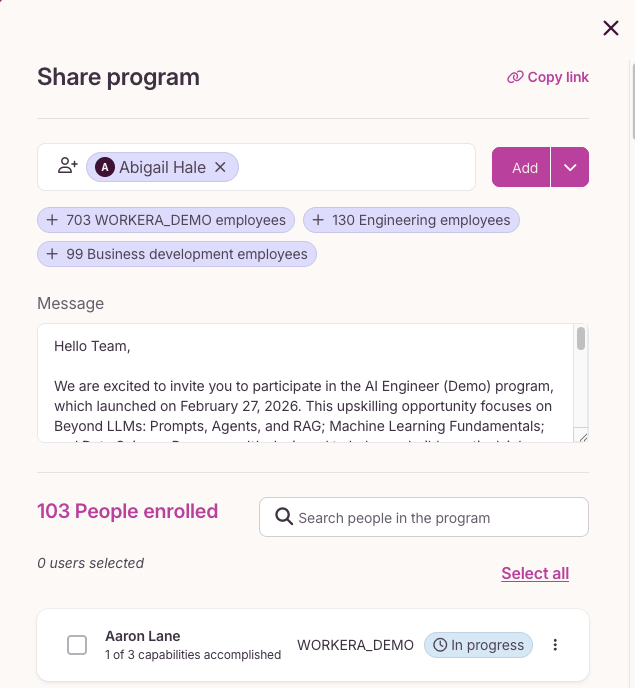Click the Message box scrollbar thumb
The width and height of the screenshot is (635, 688).
(581, 338)
